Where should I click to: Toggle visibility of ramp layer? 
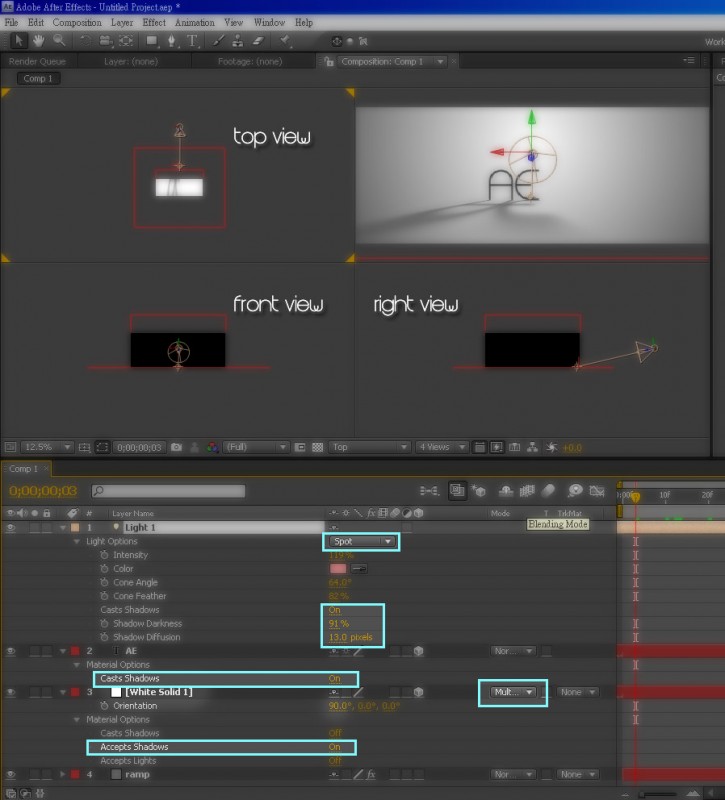pyautogui.click(x=10, y=774)
